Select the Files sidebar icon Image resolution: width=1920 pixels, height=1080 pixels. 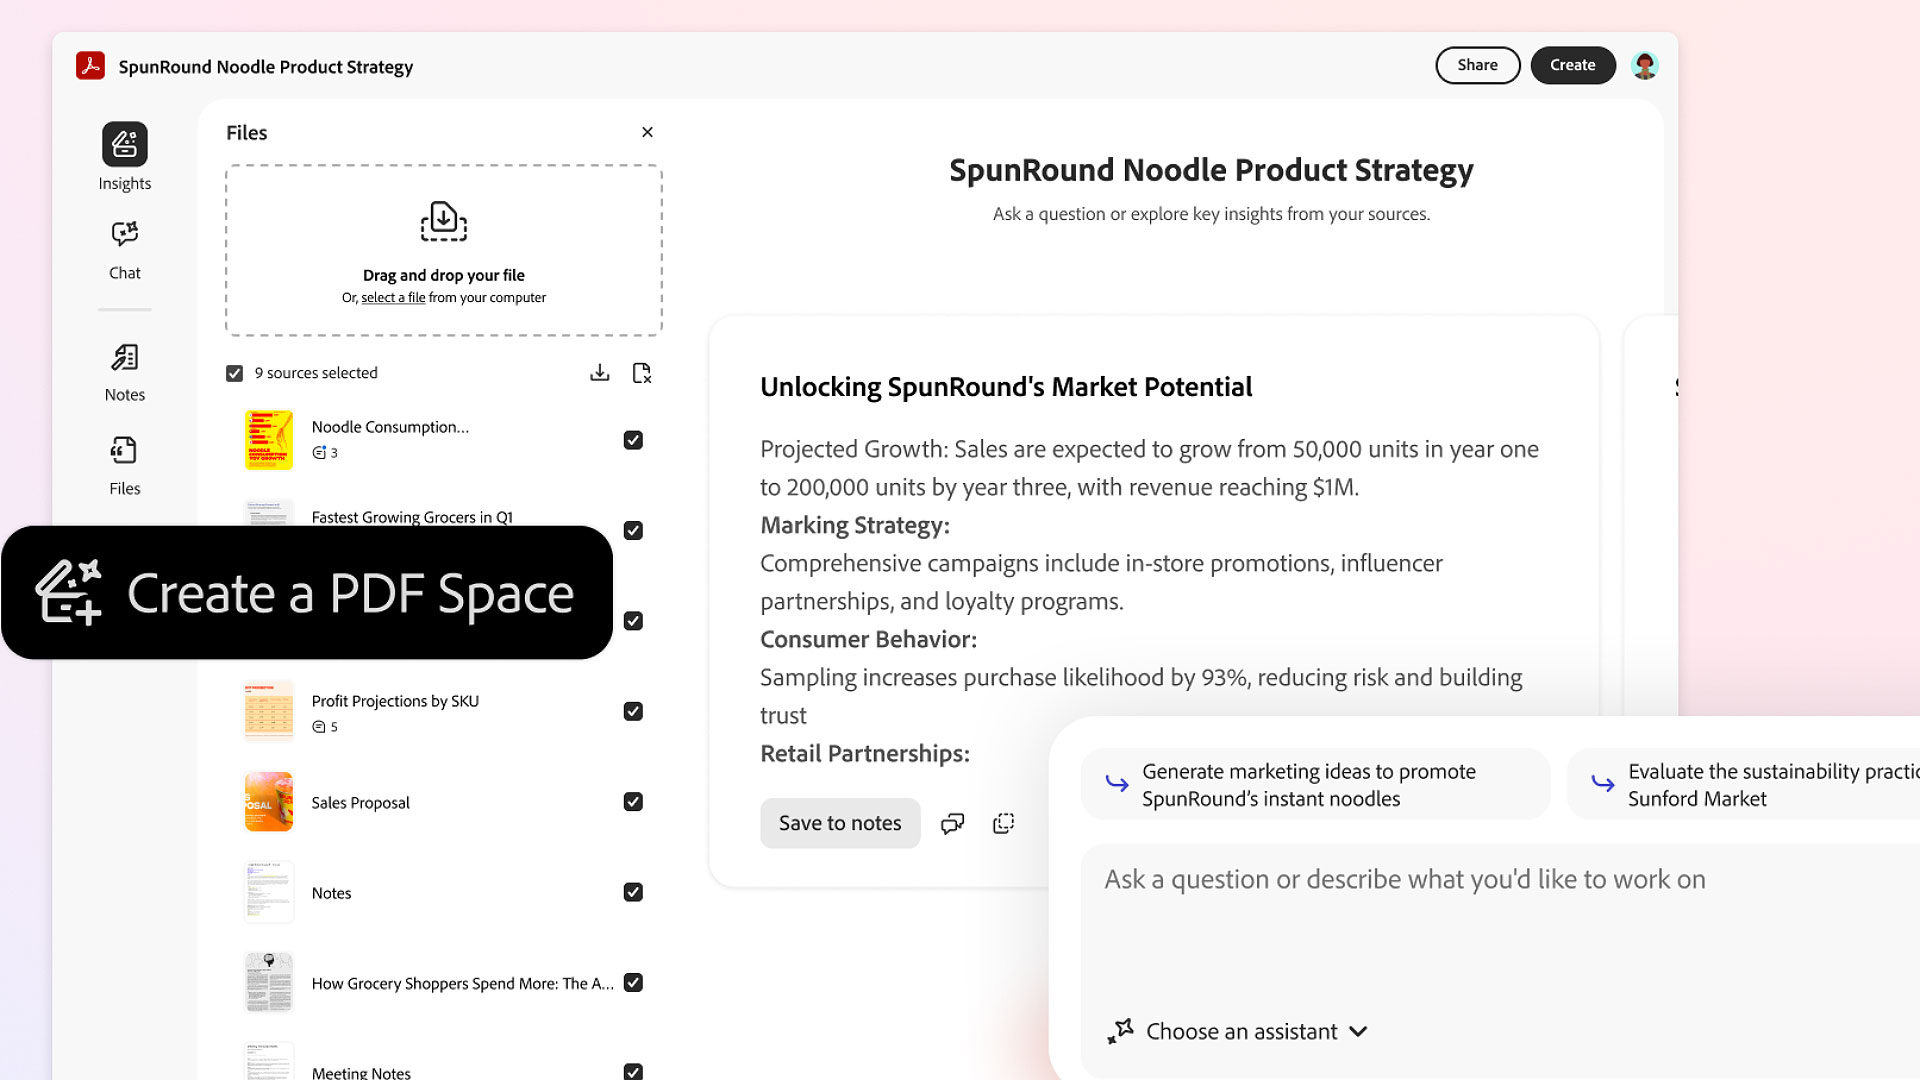(x=125, y=451)
